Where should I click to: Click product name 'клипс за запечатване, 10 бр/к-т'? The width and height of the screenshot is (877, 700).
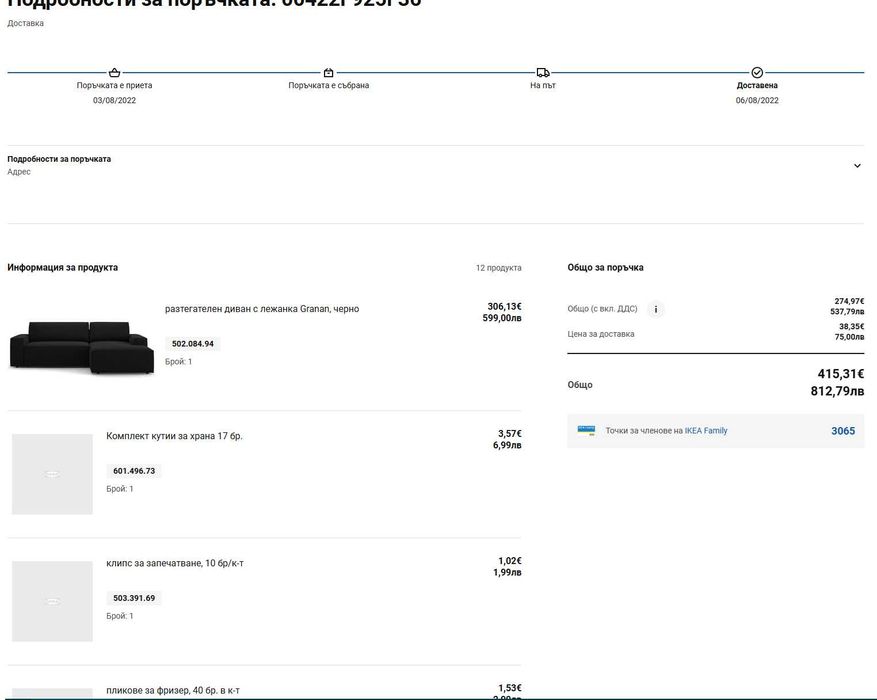175,563
